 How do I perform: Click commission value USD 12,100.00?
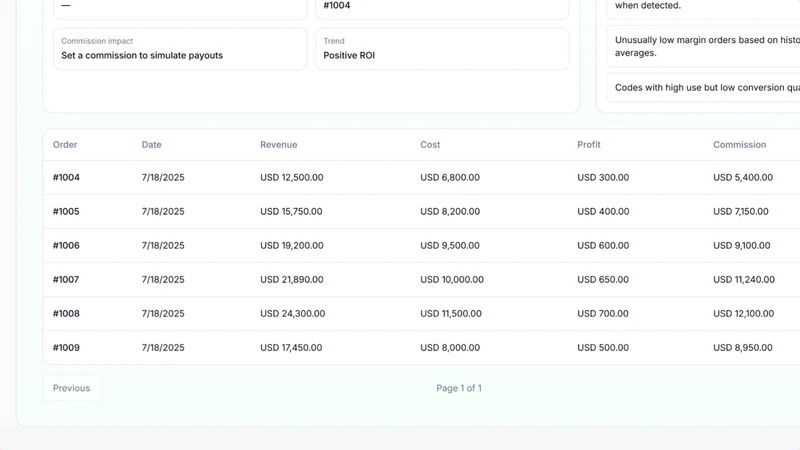[744, 314]
